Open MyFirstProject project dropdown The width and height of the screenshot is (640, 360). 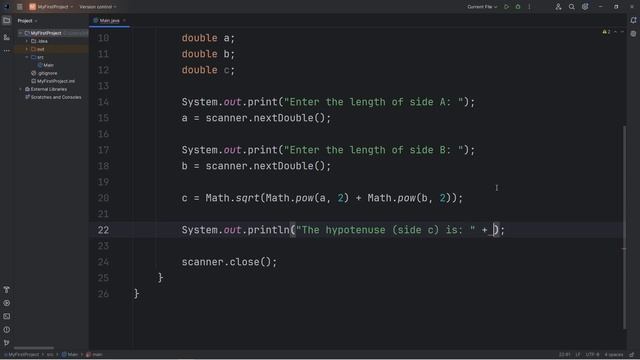tap(51, 7)
